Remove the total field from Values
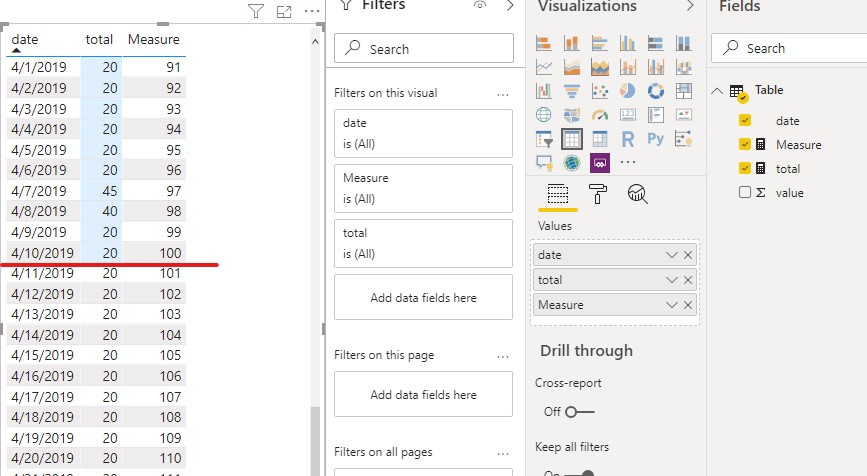Image resolution: width=867 pixels, height=476 pixels. click(x=688, y=280)
